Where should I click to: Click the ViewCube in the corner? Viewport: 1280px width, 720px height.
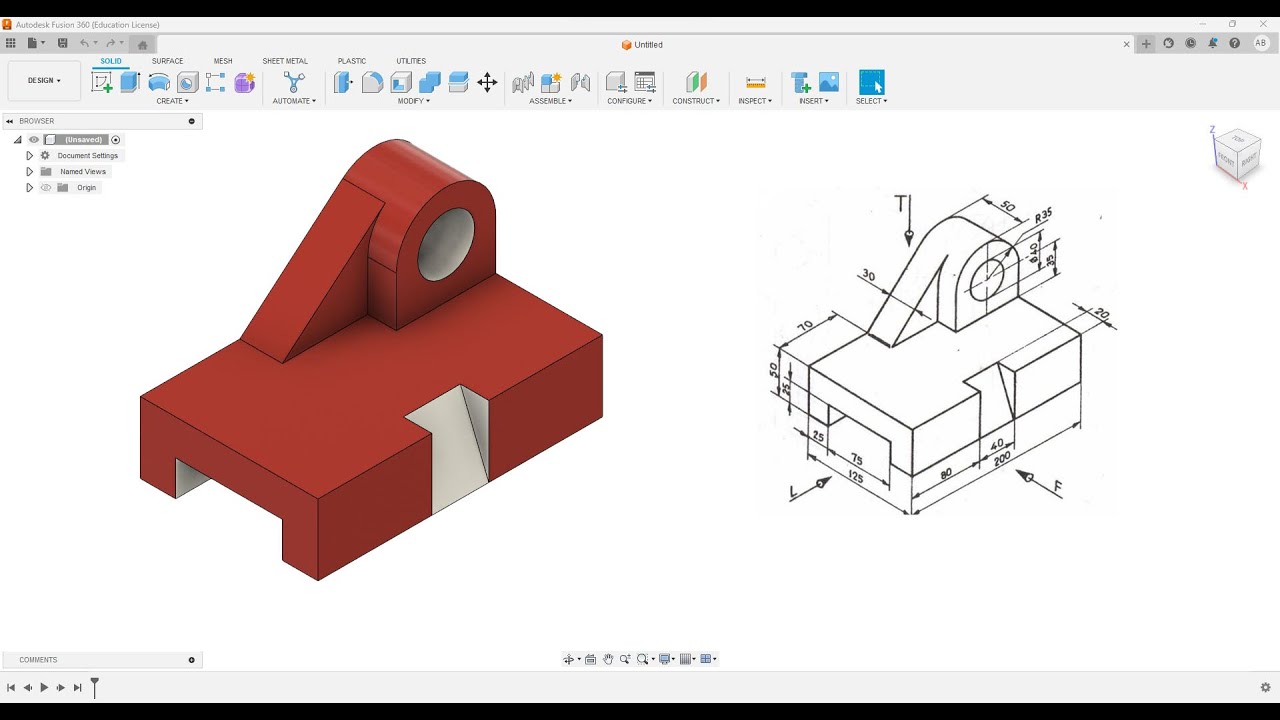[x=1236, y=153]
